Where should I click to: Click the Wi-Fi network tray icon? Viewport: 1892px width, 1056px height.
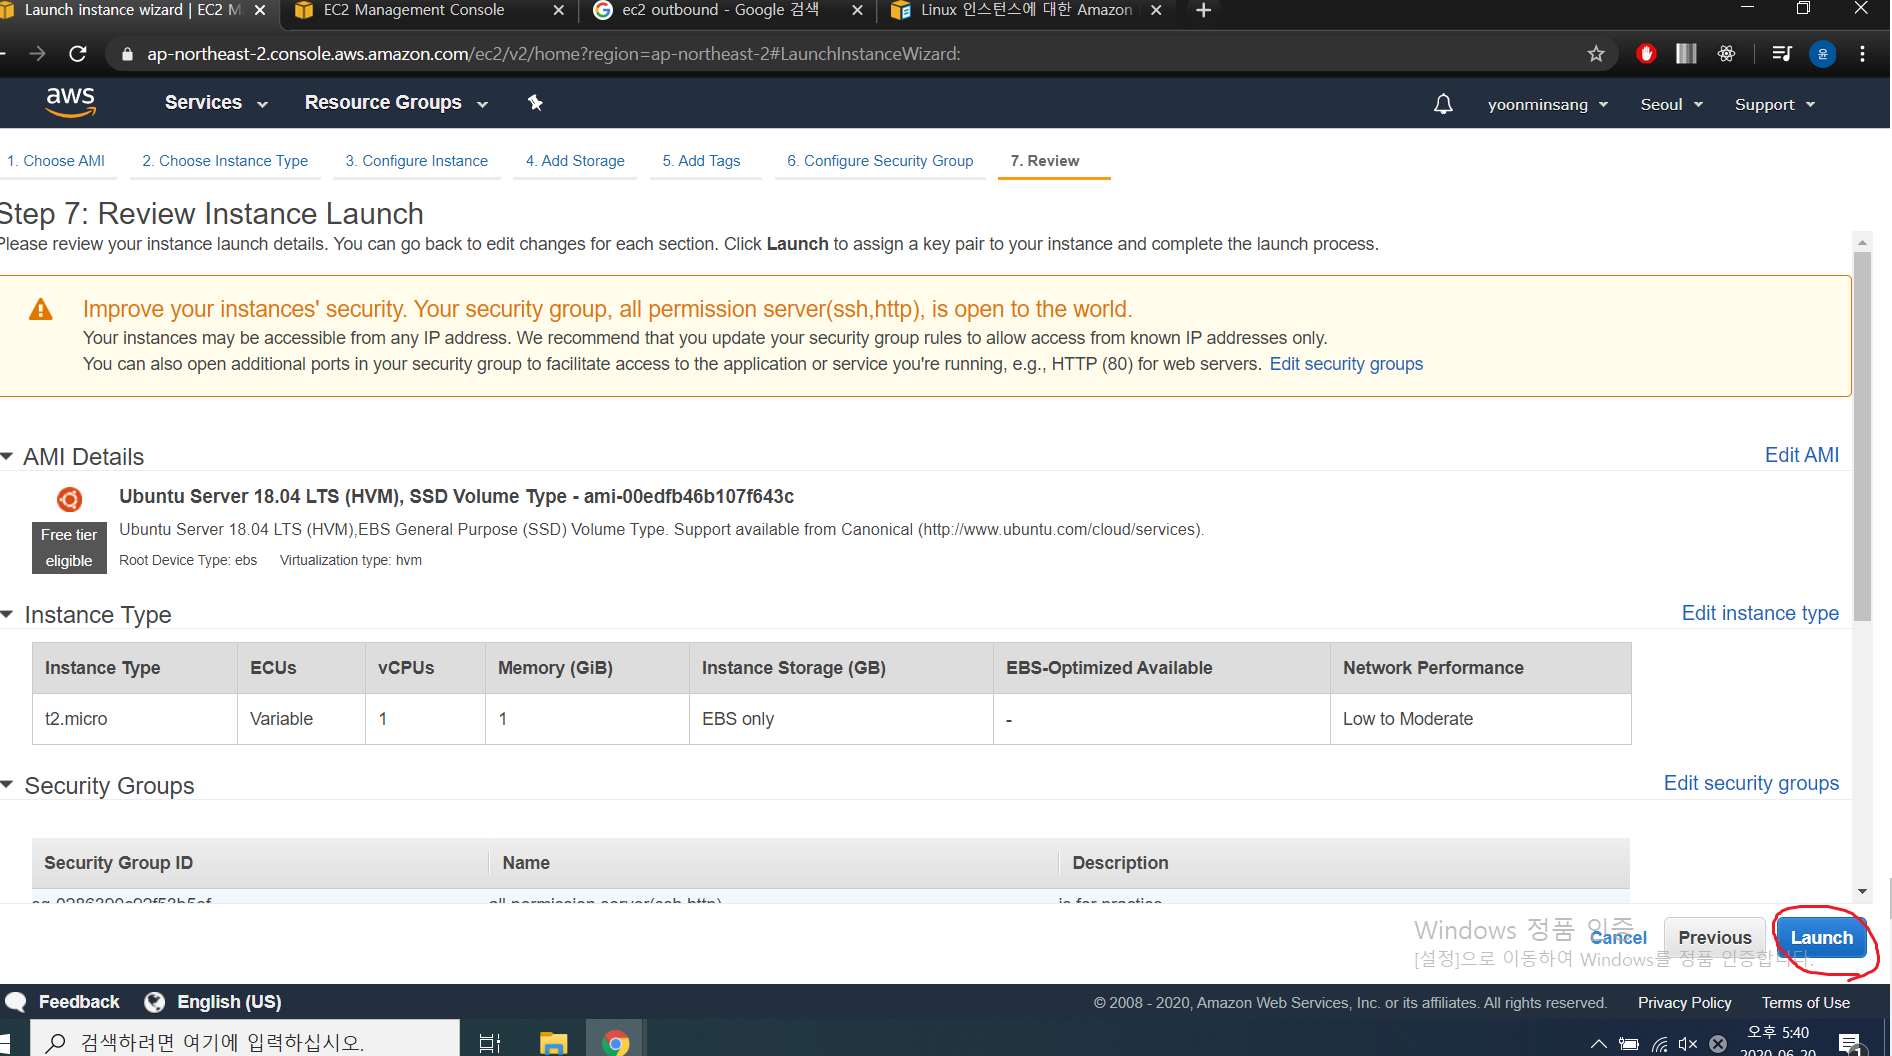(x=1660, y=1044)
